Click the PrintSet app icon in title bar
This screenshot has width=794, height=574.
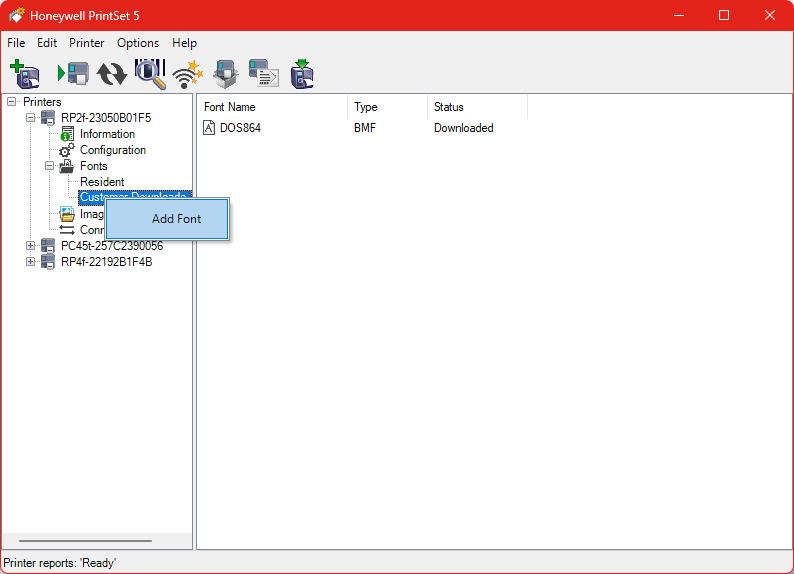17,15
